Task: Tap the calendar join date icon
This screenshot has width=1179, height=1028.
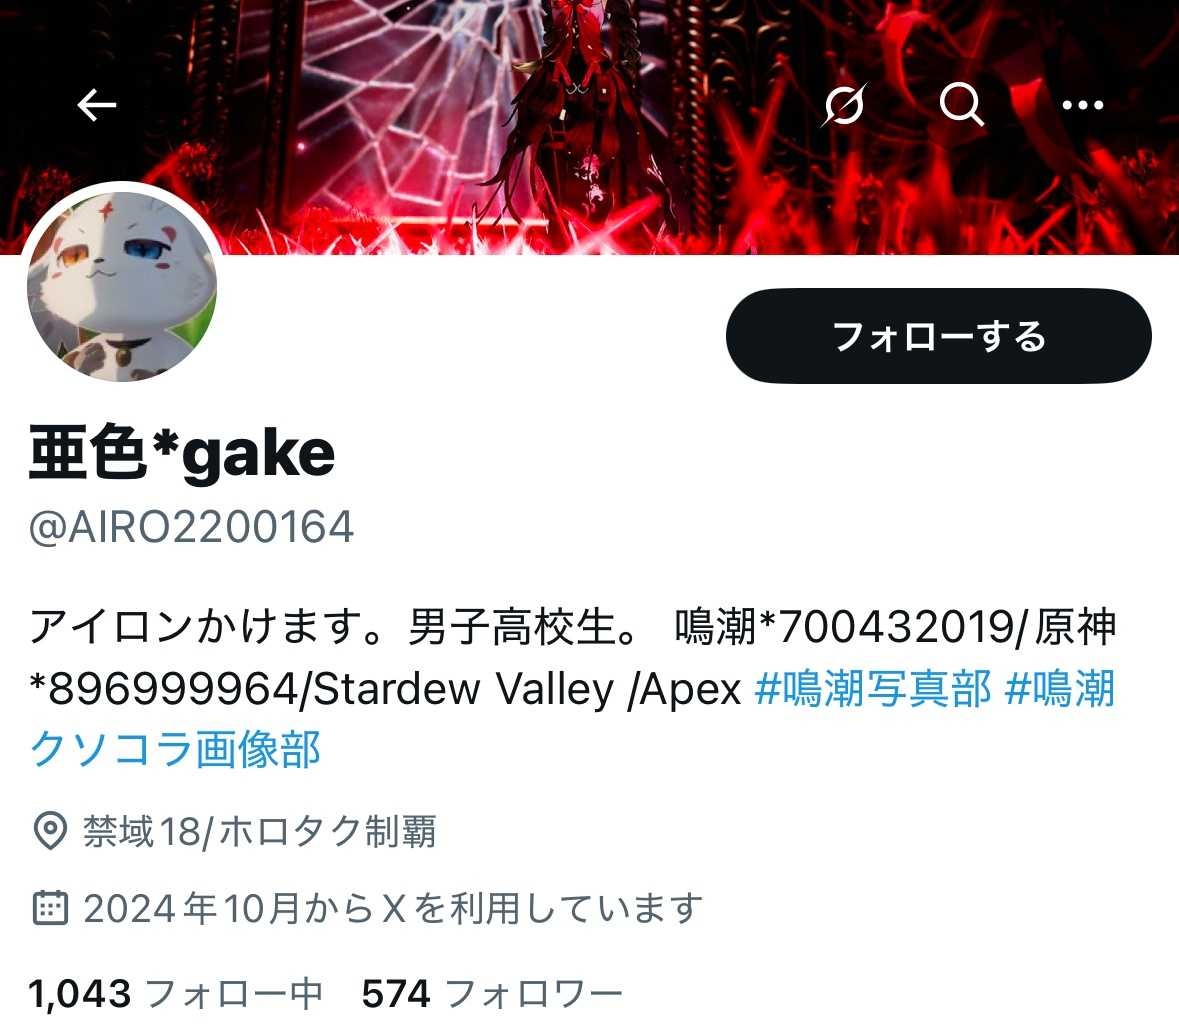Action: coord(50,908)
